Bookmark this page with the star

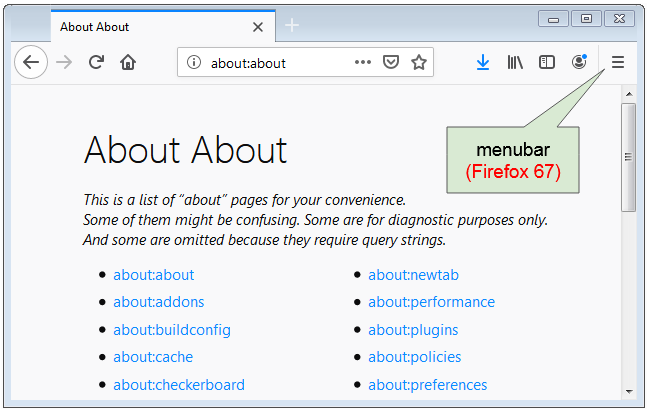point(419,62)
